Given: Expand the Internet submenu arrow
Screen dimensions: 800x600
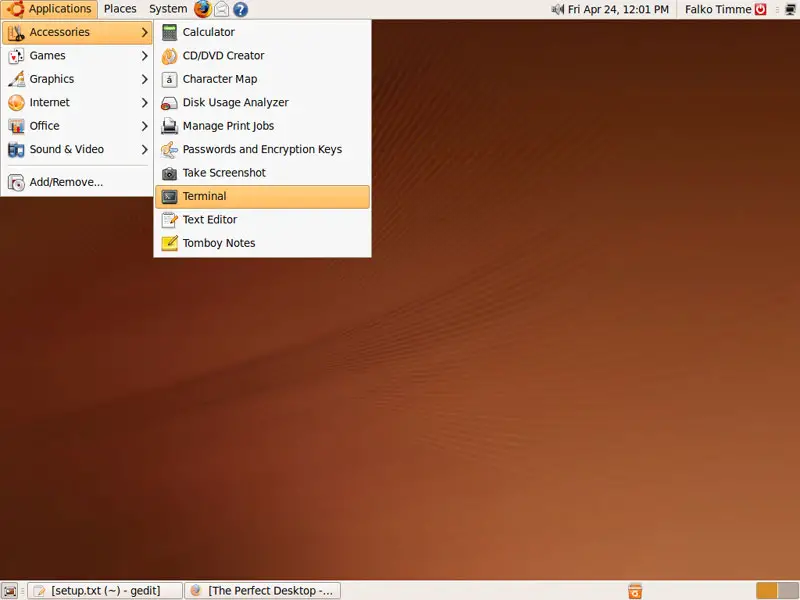Looking at the screenshot, I should coord(144,103).
